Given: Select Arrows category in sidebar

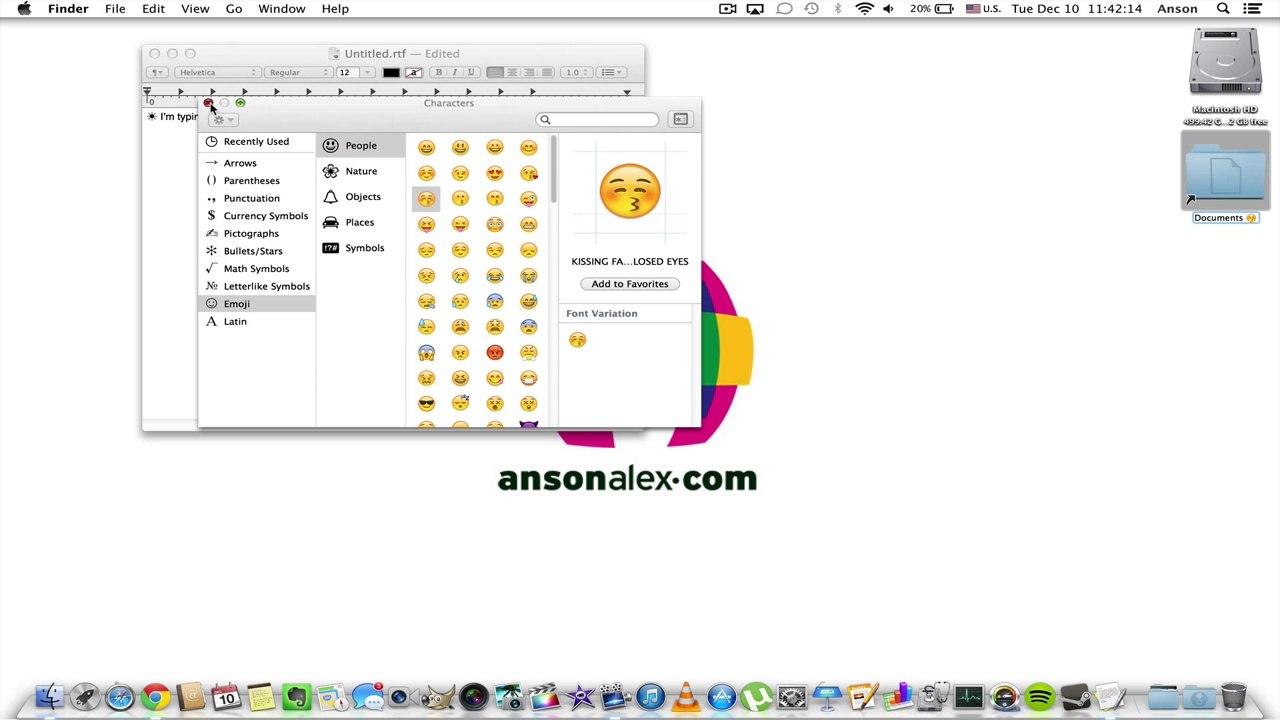Looking at the screenshot, I should (x=257, y=163).
